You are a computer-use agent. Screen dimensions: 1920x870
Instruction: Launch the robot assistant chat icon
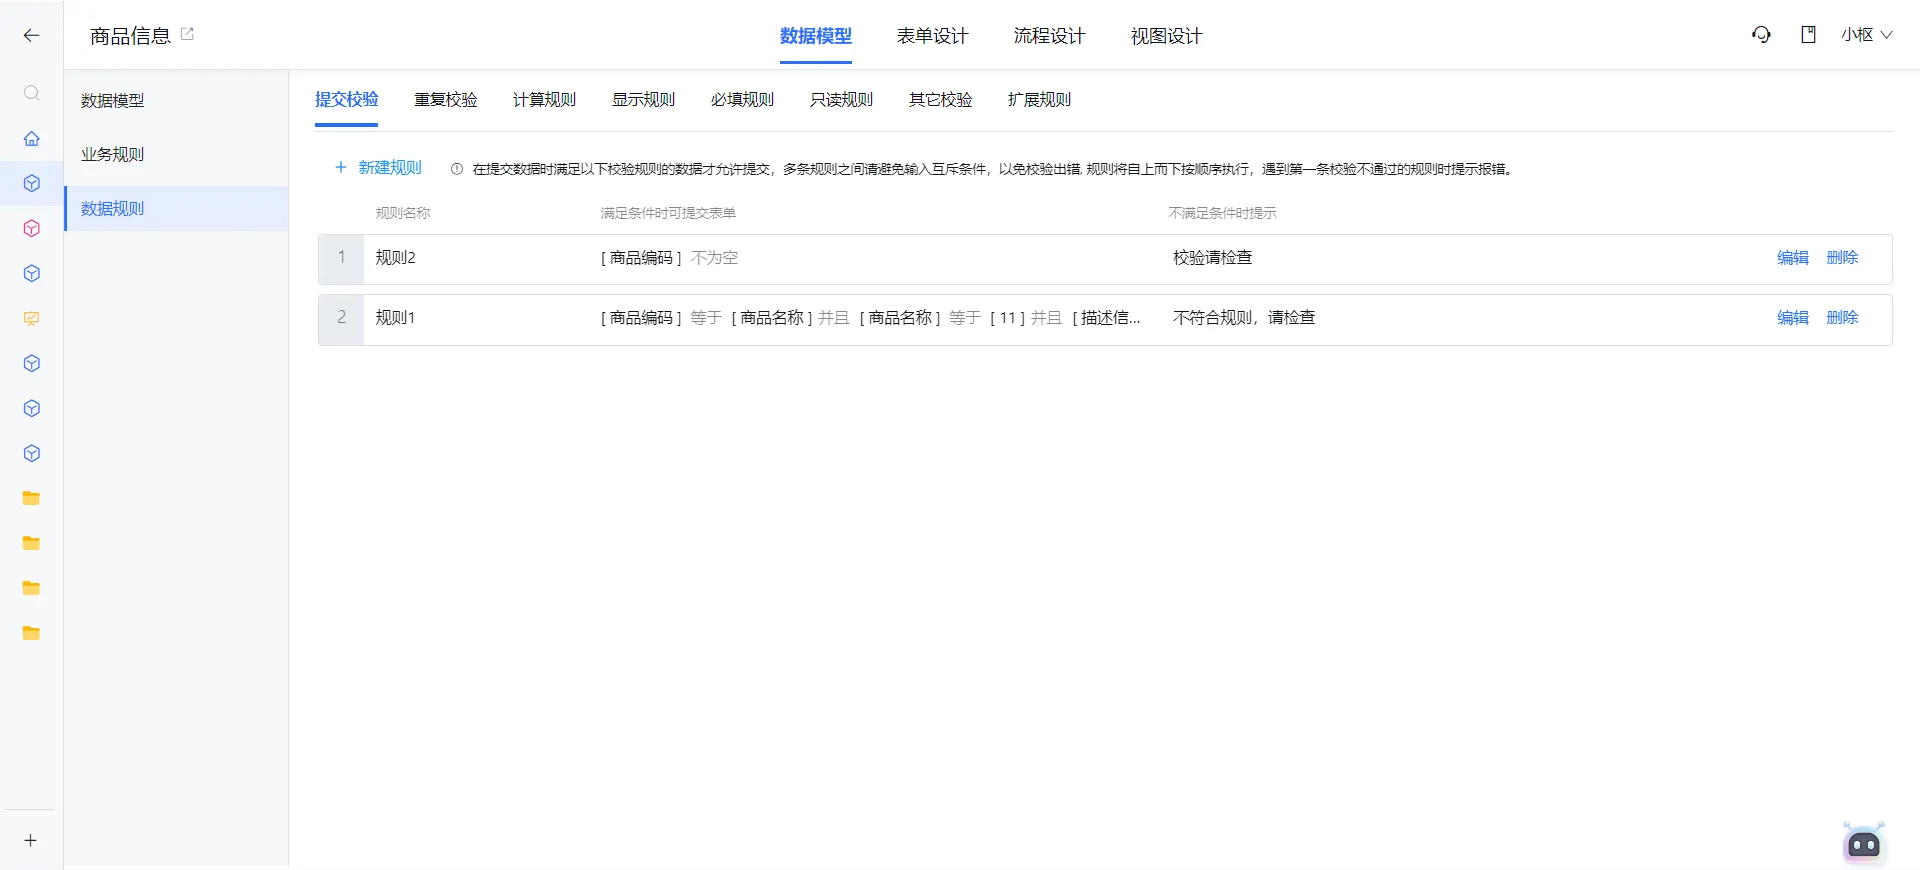1864,844
